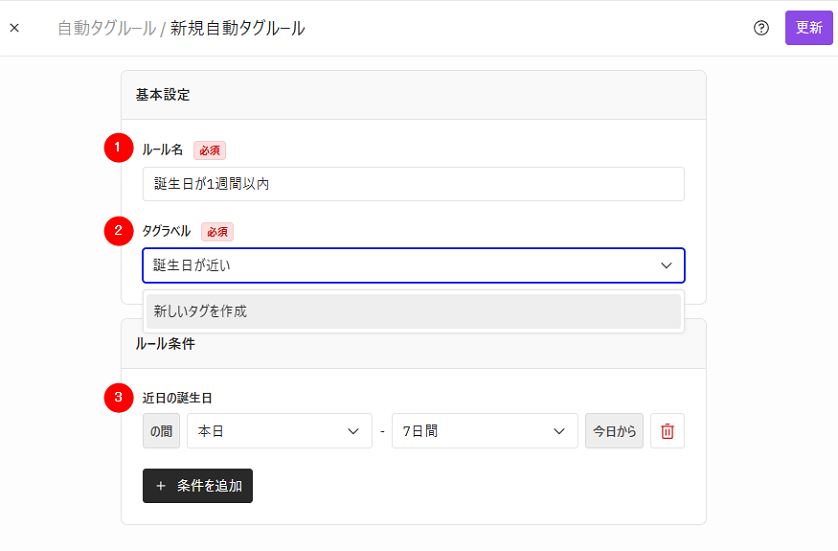Viewport: 838px width, 551px height.
Task: Click the purple 更新 button
Action: pos(809,28)
